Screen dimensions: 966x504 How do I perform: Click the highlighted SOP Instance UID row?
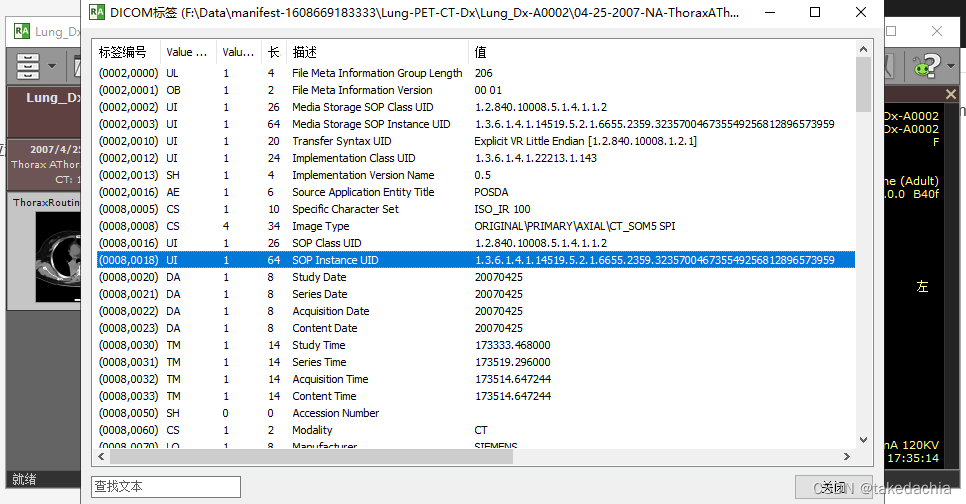coord(476,260)
